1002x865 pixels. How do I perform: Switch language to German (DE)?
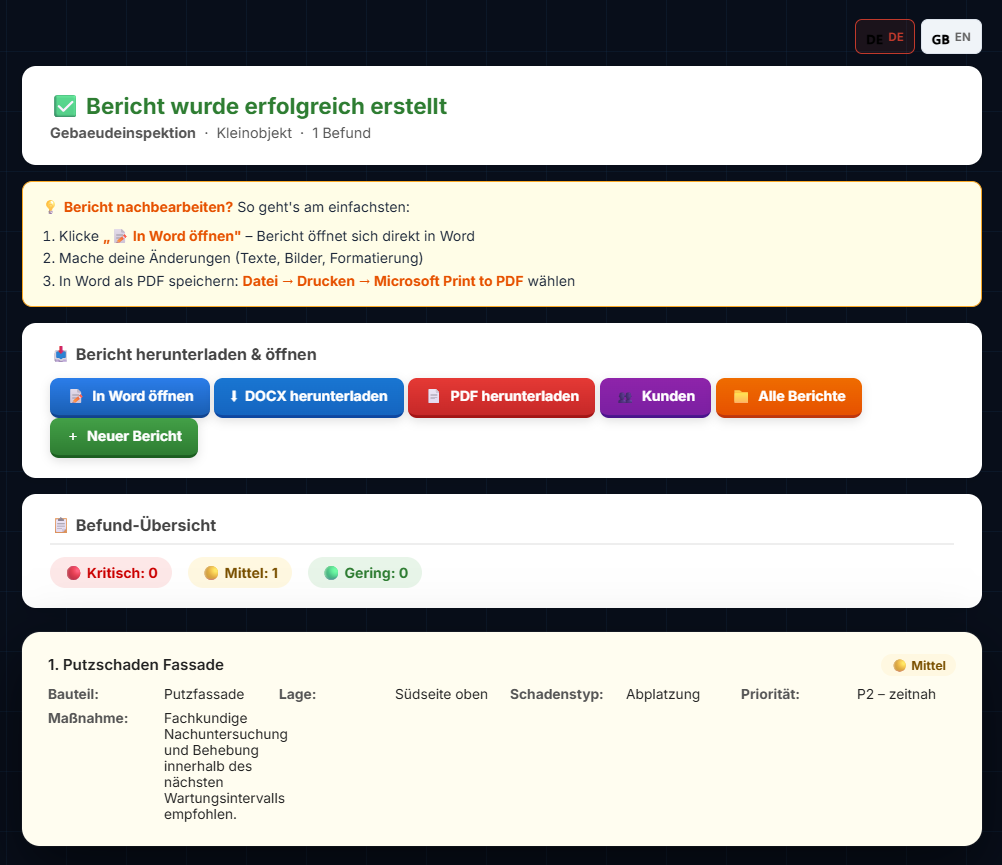pyautogui.click(x=884, y=38)
